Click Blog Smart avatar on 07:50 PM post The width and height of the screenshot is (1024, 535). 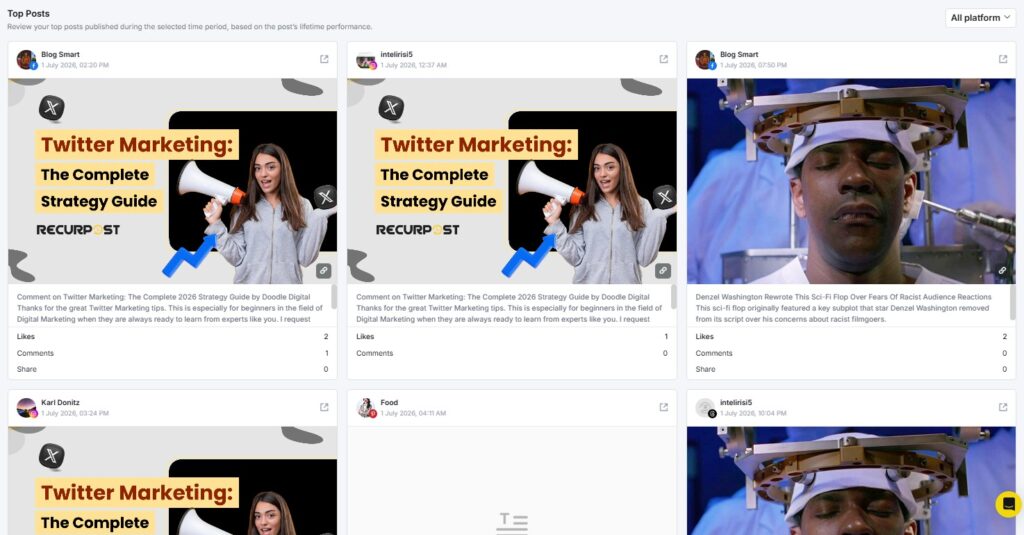tap(705, 59)
